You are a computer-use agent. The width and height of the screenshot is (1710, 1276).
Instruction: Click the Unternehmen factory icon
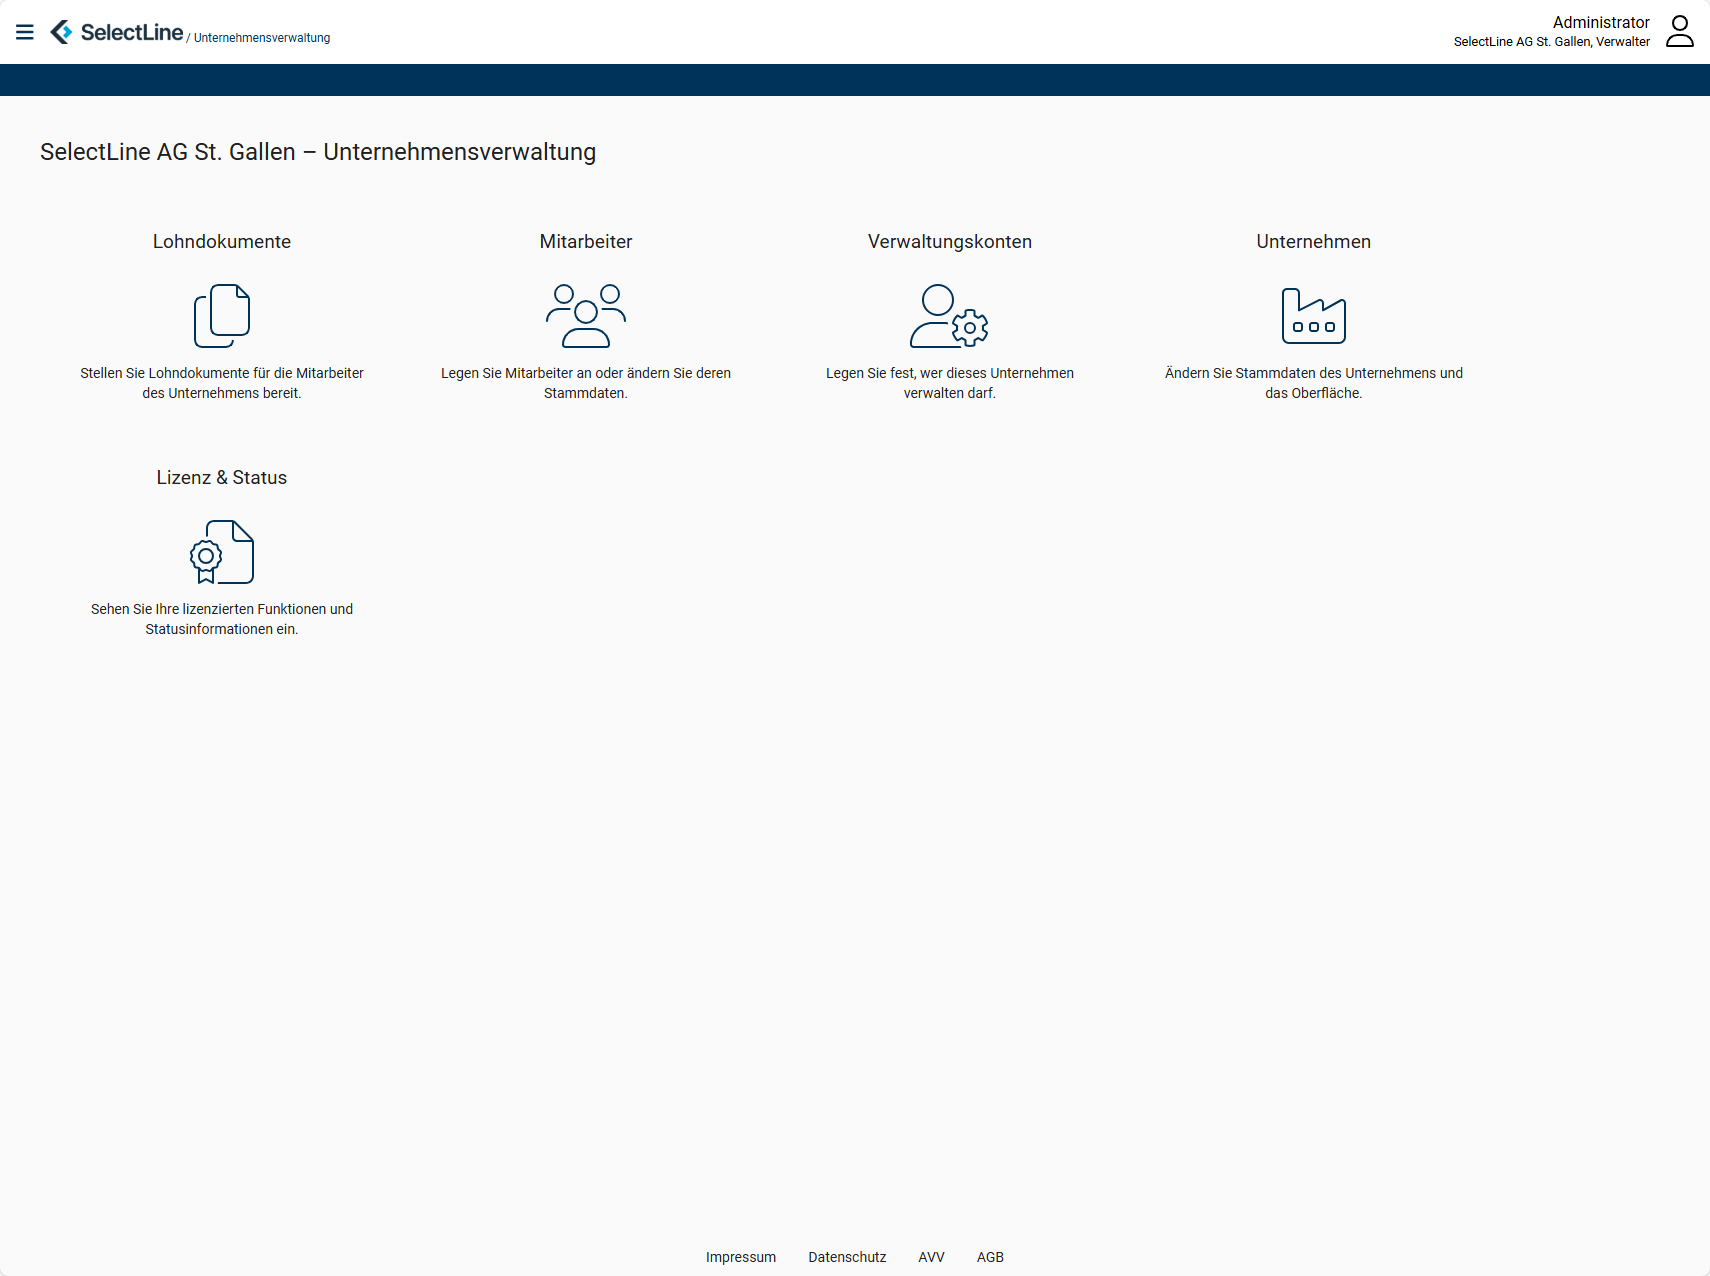click(1314, 316)
